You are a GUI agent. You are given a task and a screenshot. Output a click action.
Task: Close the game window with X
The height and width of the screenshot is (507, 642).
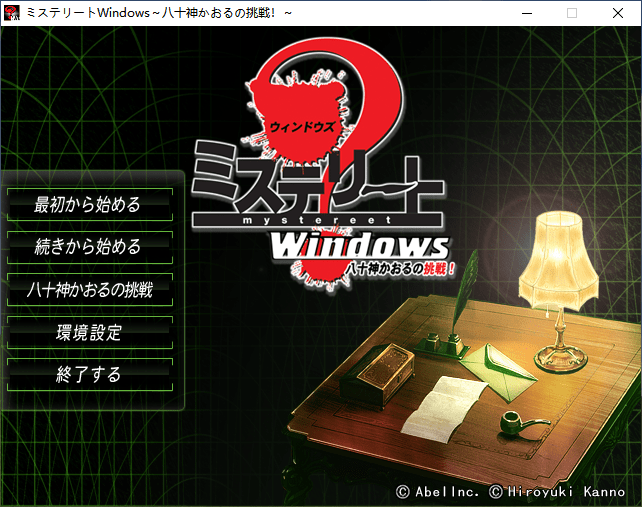tap(619, 13)
